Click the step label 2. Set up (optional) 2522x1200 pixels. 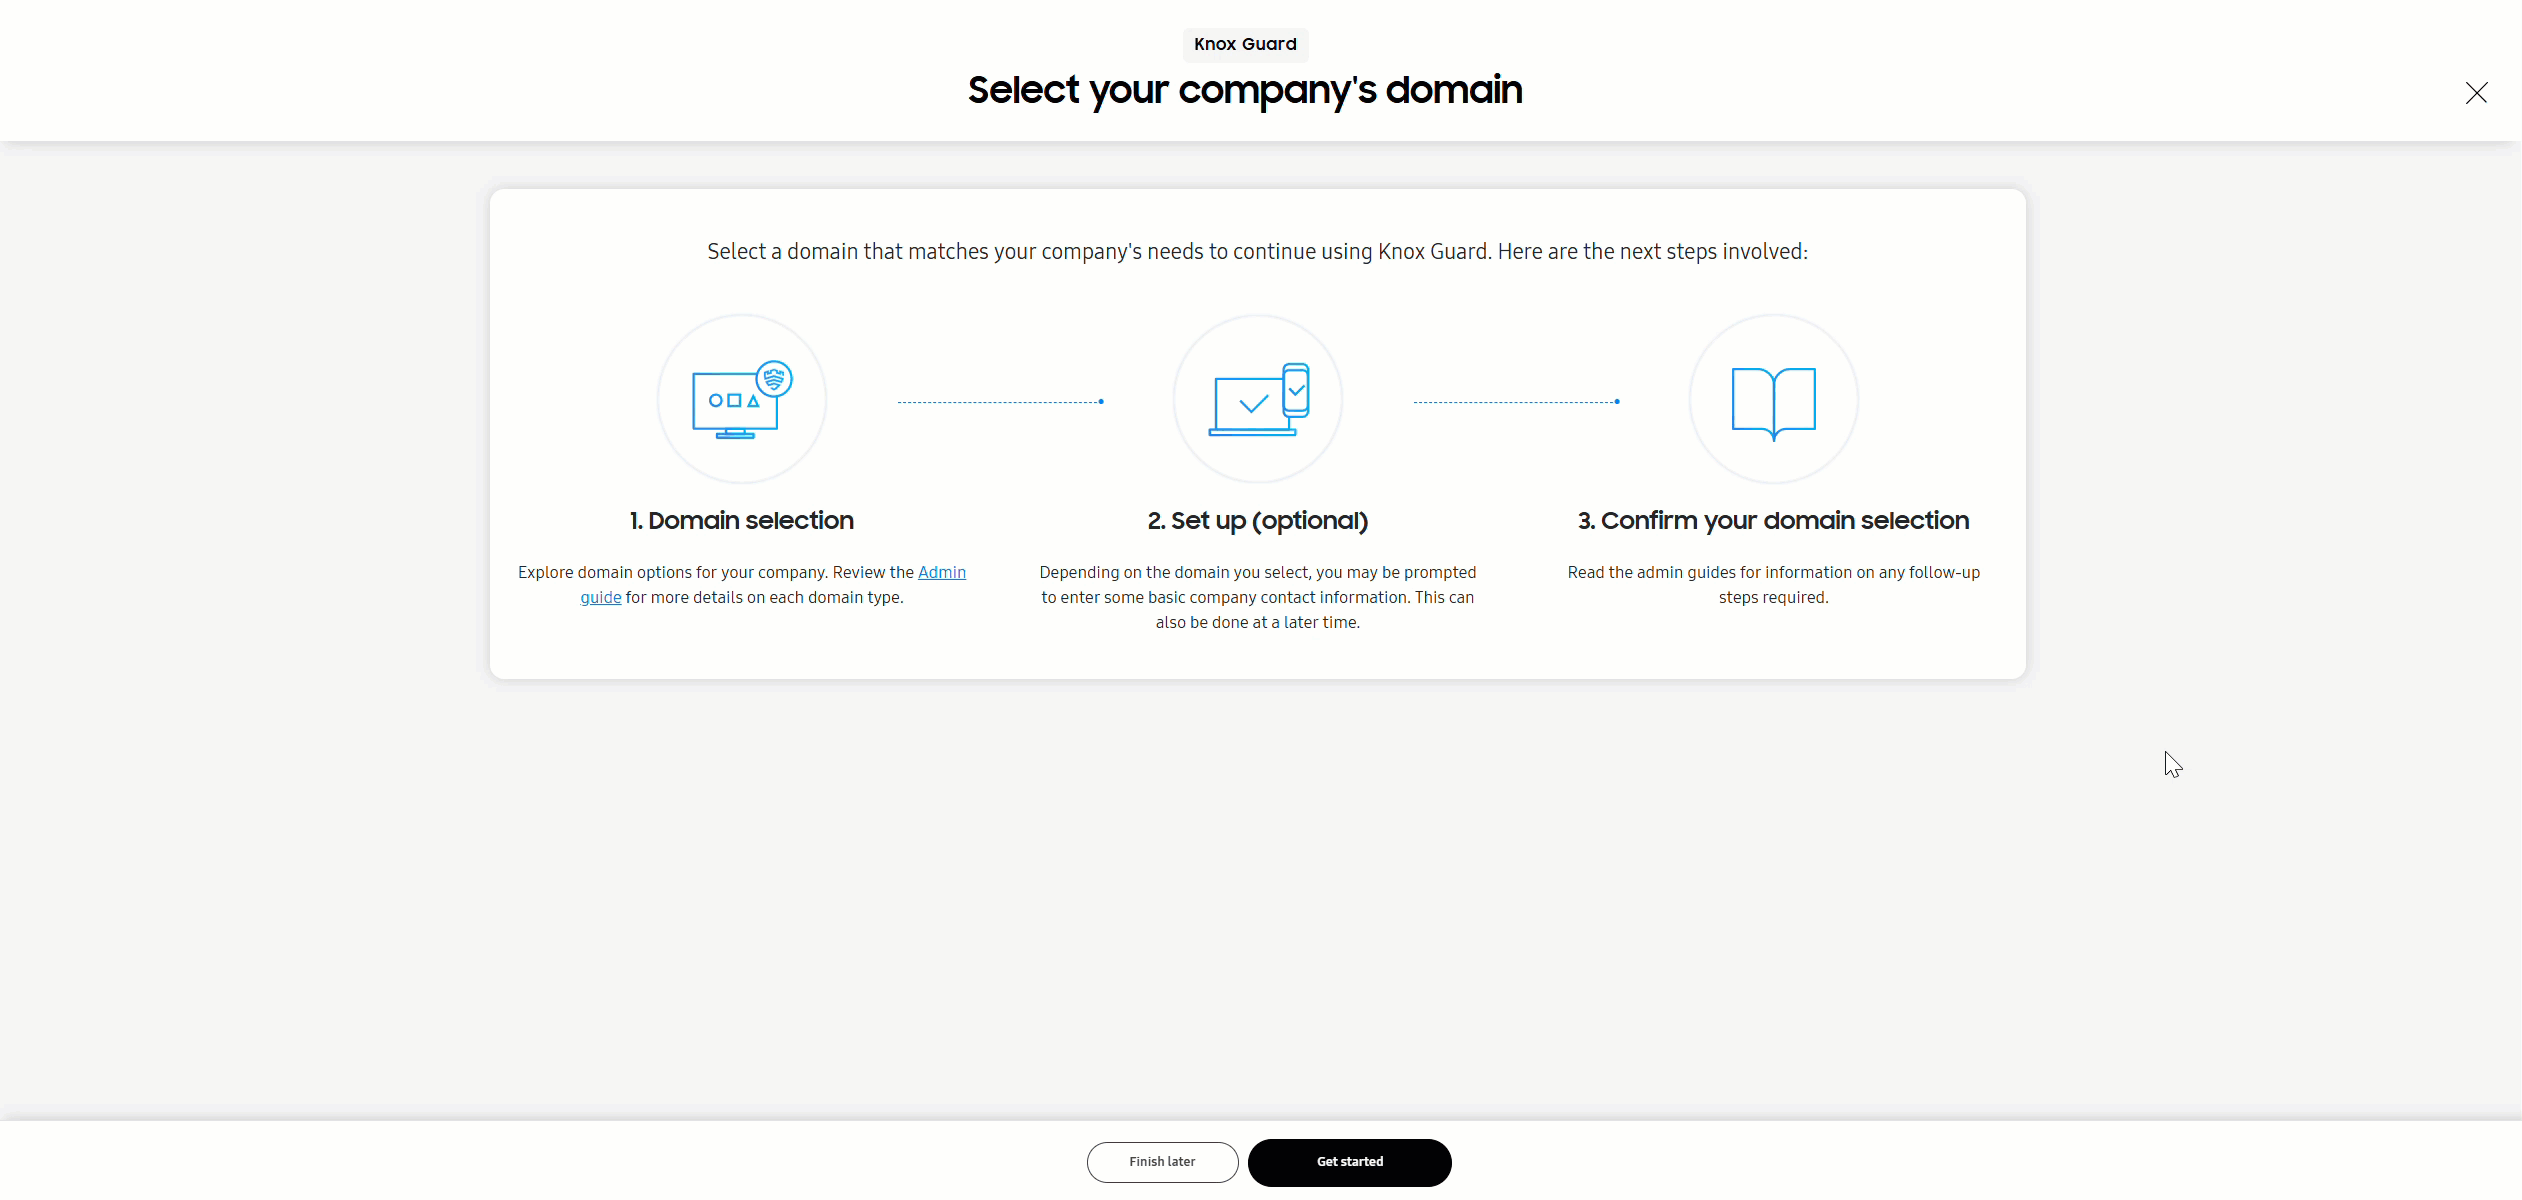[1257, 520]
